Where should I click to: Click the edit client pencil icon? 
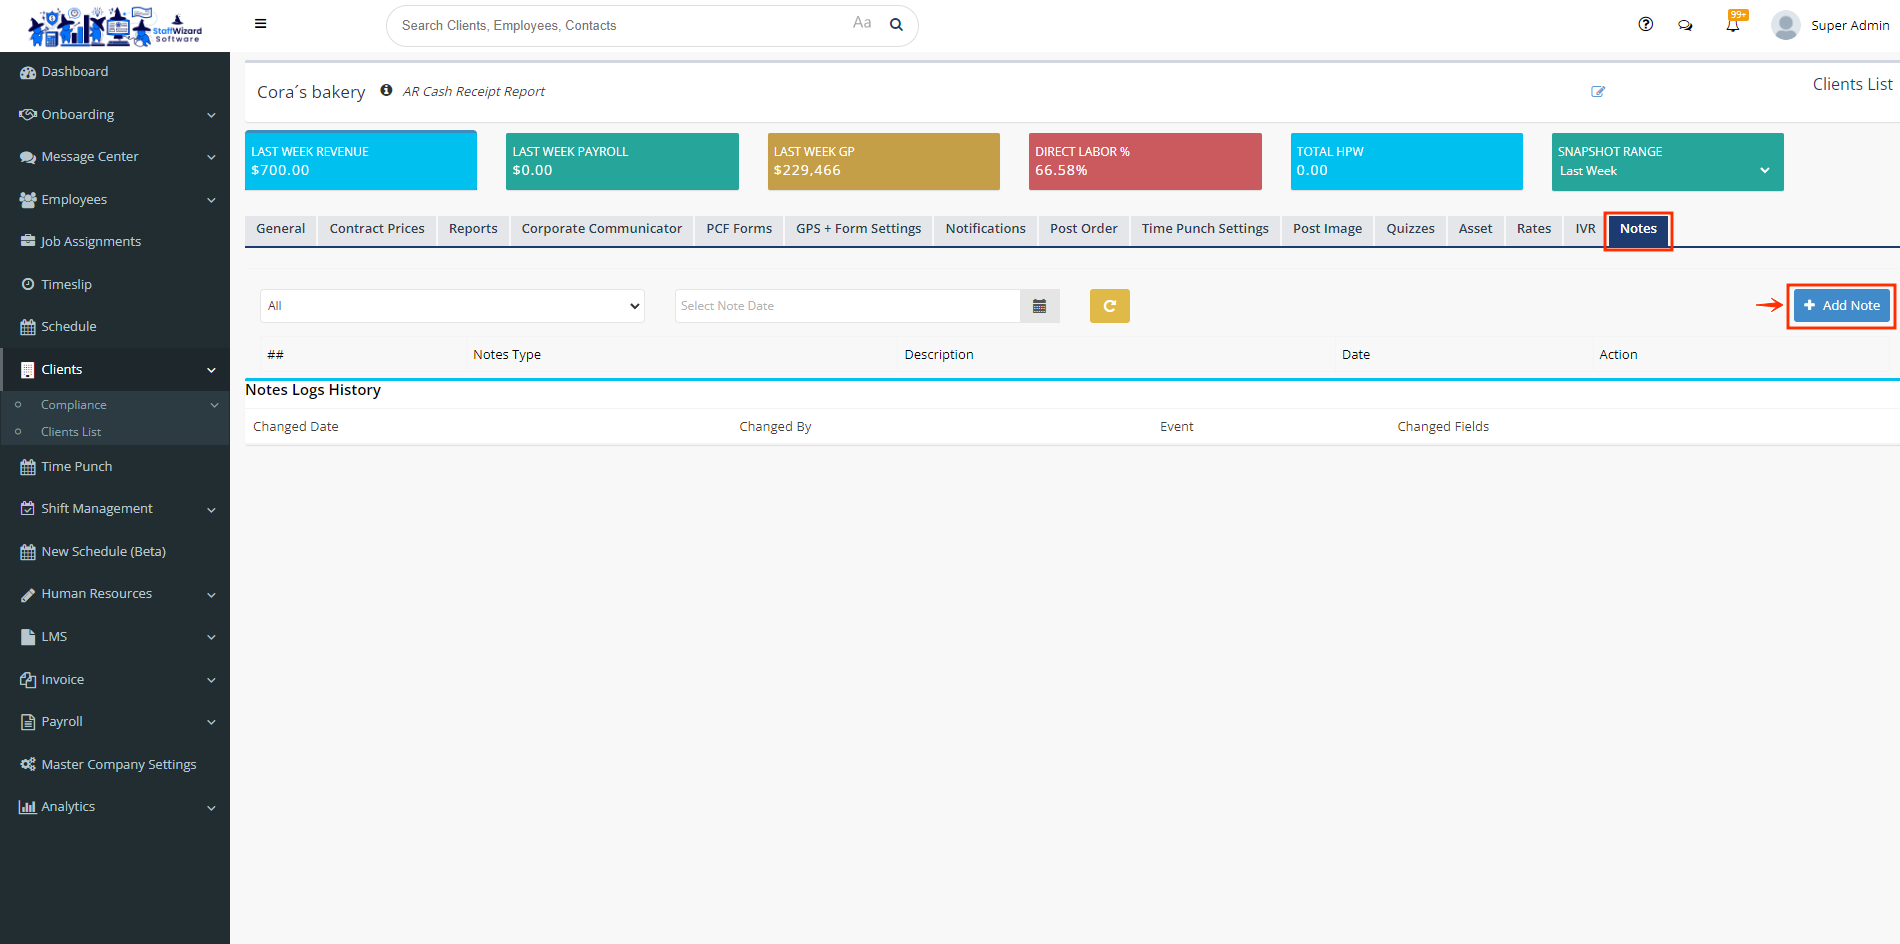pos(1598,91)
